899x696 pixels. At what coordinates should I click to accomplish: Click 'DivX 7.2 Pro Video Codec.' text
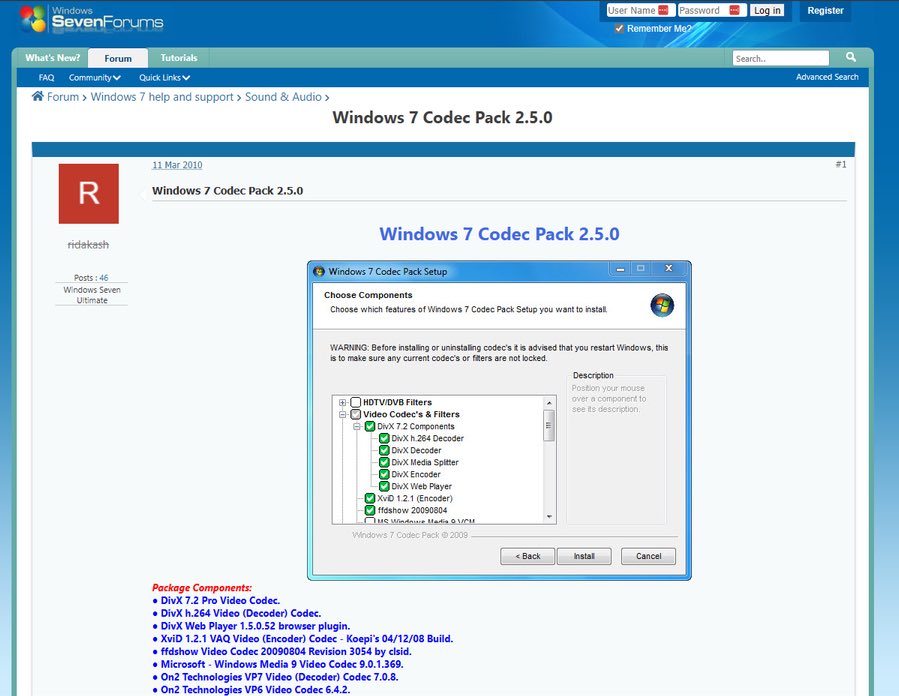220,600
